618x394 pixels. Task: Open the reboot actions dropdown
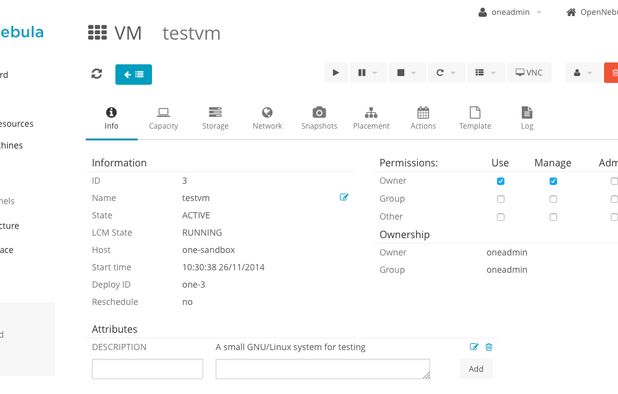coord(446,72)
